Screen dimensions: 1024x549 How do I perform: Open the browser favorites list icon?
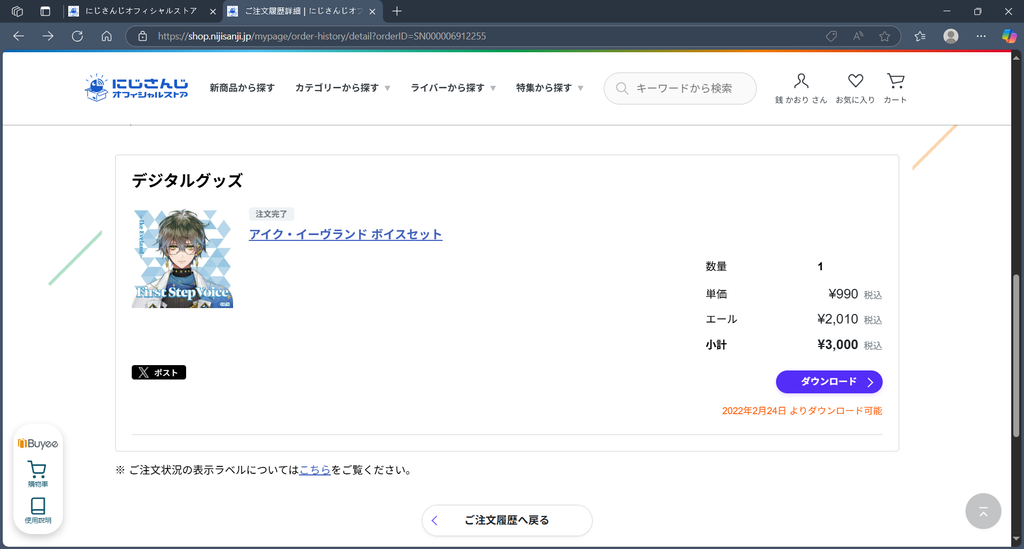coord(920,36)
